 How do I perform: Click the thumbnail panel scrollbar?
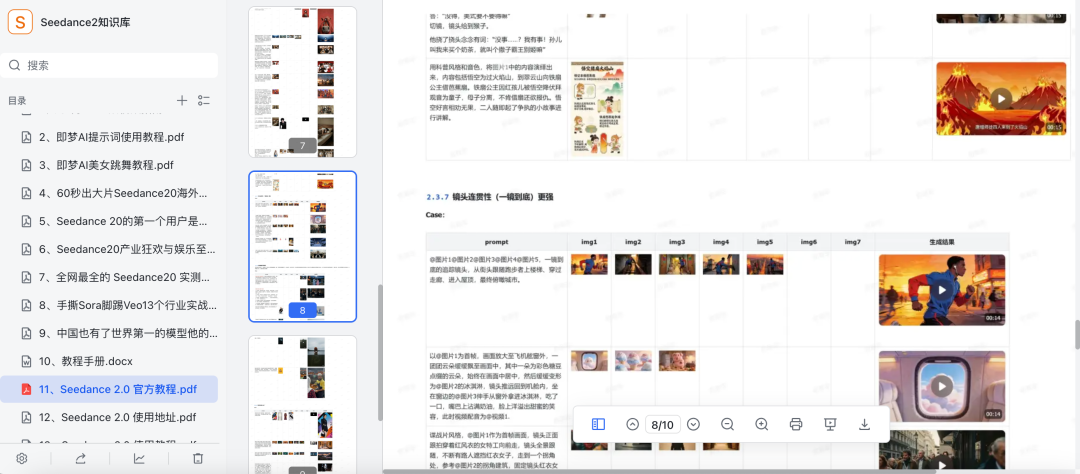pos(380,353)
